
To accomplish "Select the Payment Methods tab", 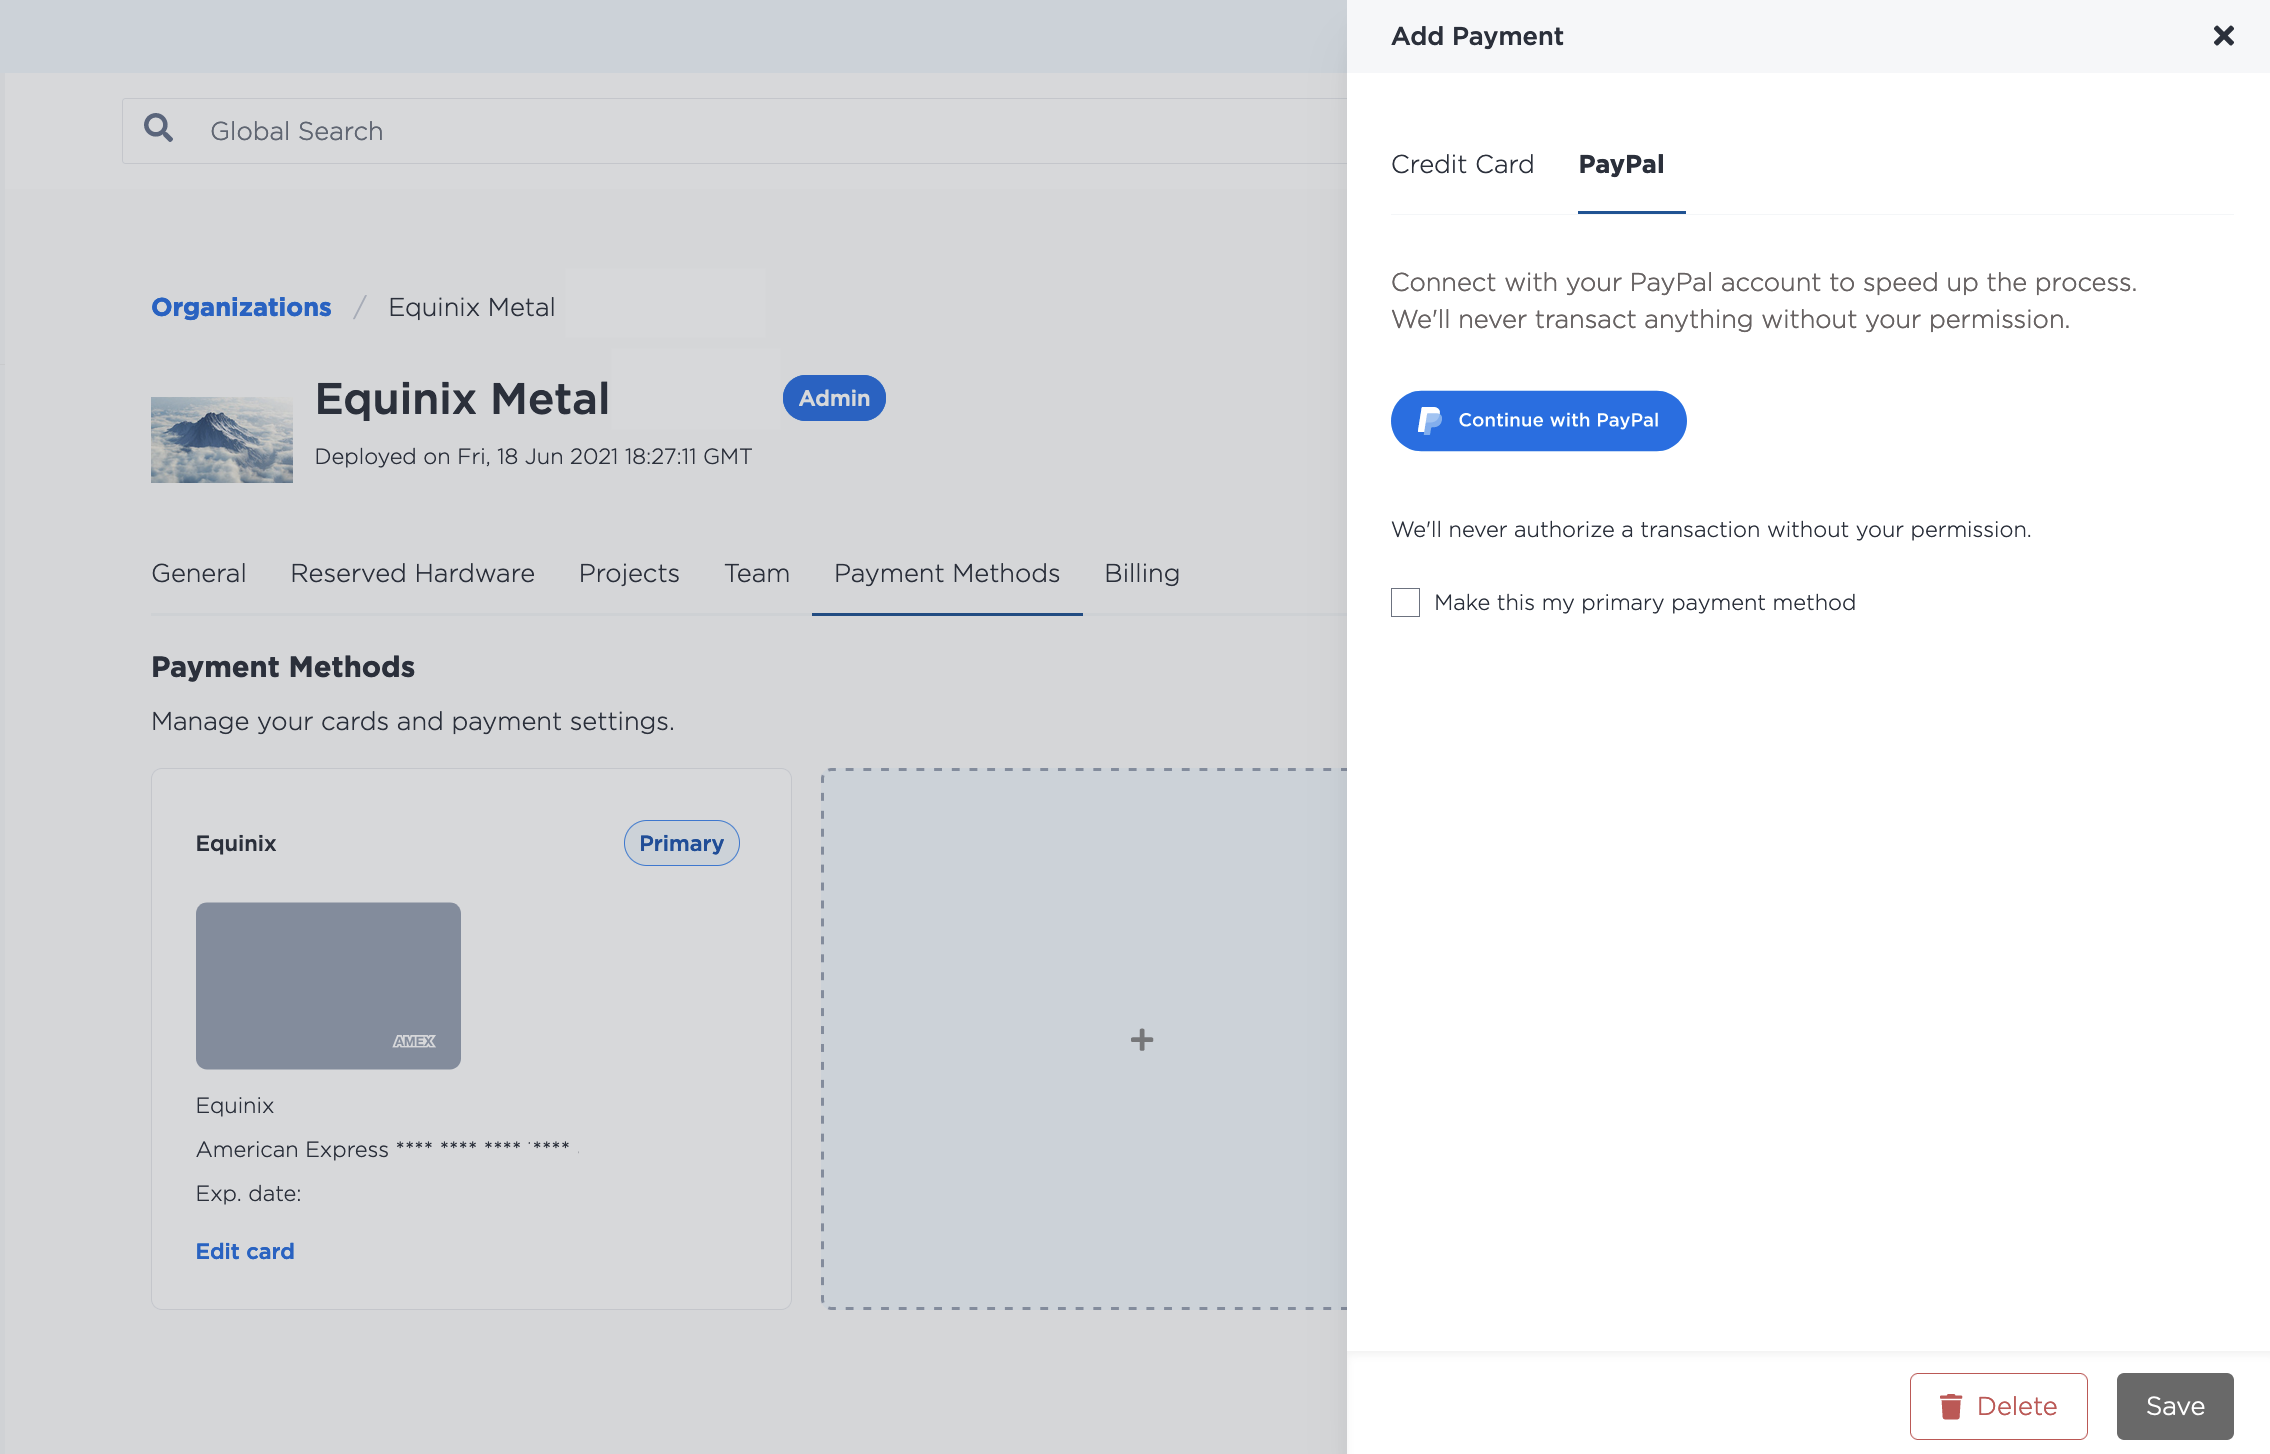I will pyautogui.click(x=947, y=573).
